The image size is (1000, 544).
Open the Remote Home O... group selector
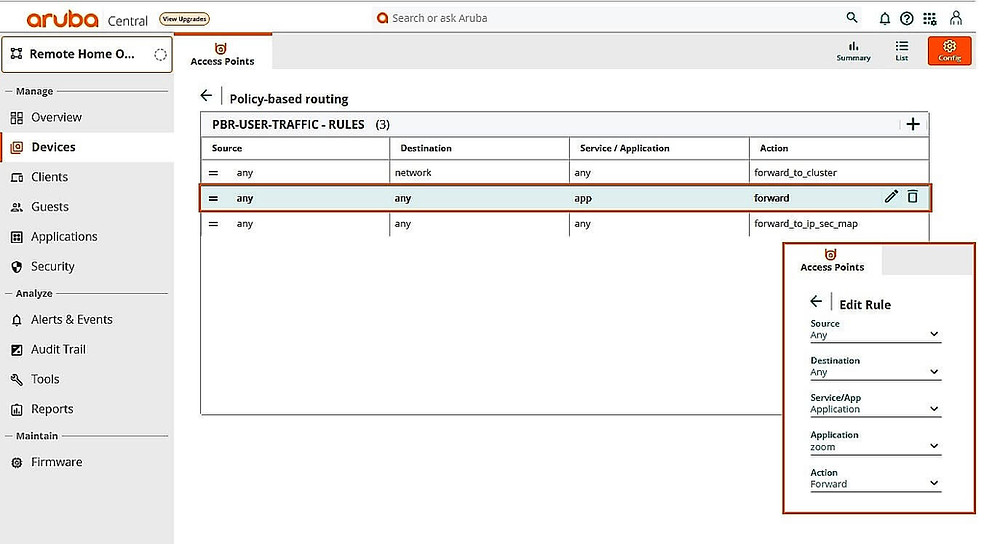(x=87, y=54)
